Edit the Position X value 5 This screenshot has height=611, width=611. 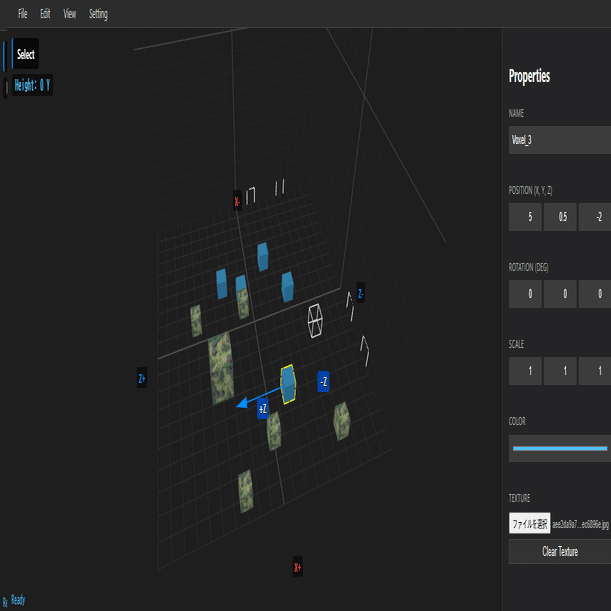pyautogui.click(x=525, y=217)
